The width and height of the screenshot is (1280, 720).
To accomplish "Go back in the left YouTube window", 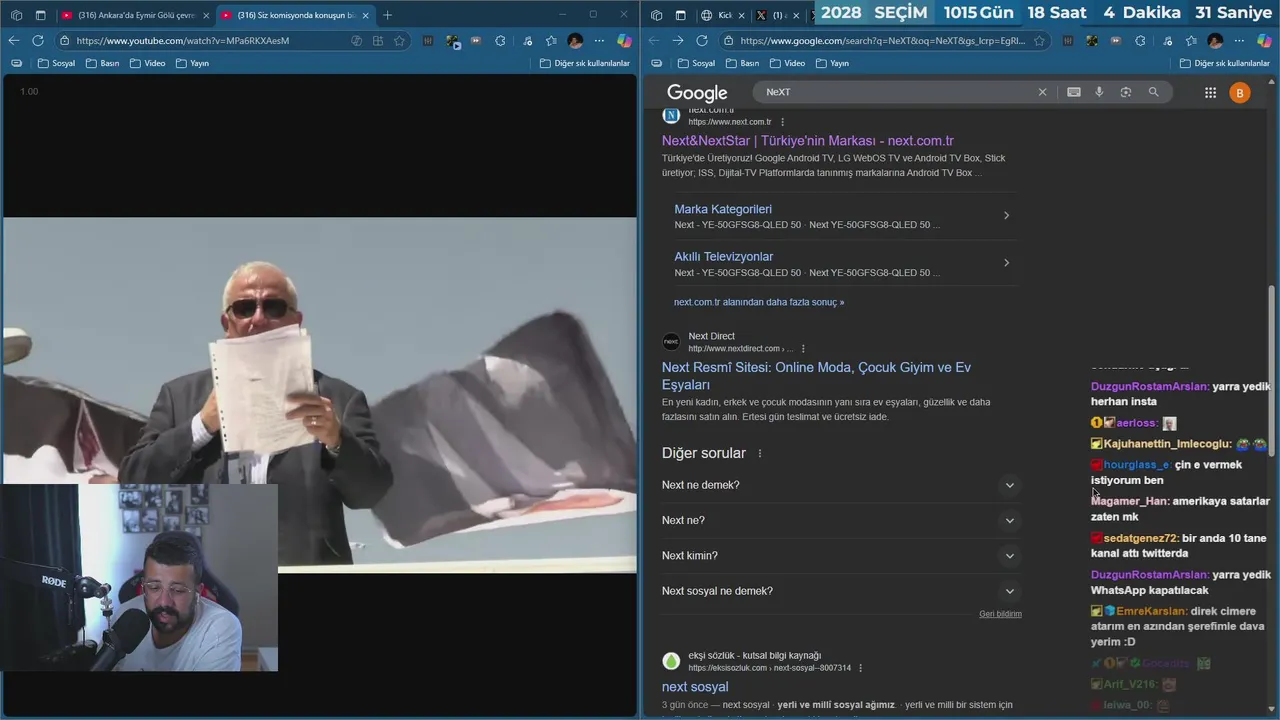I will tap(14, 41).
